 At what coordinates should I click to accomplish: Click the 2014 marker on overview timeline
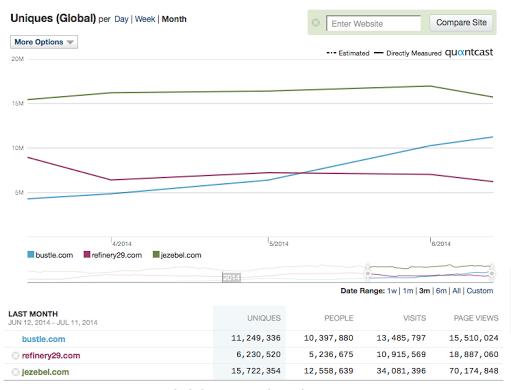231,278
